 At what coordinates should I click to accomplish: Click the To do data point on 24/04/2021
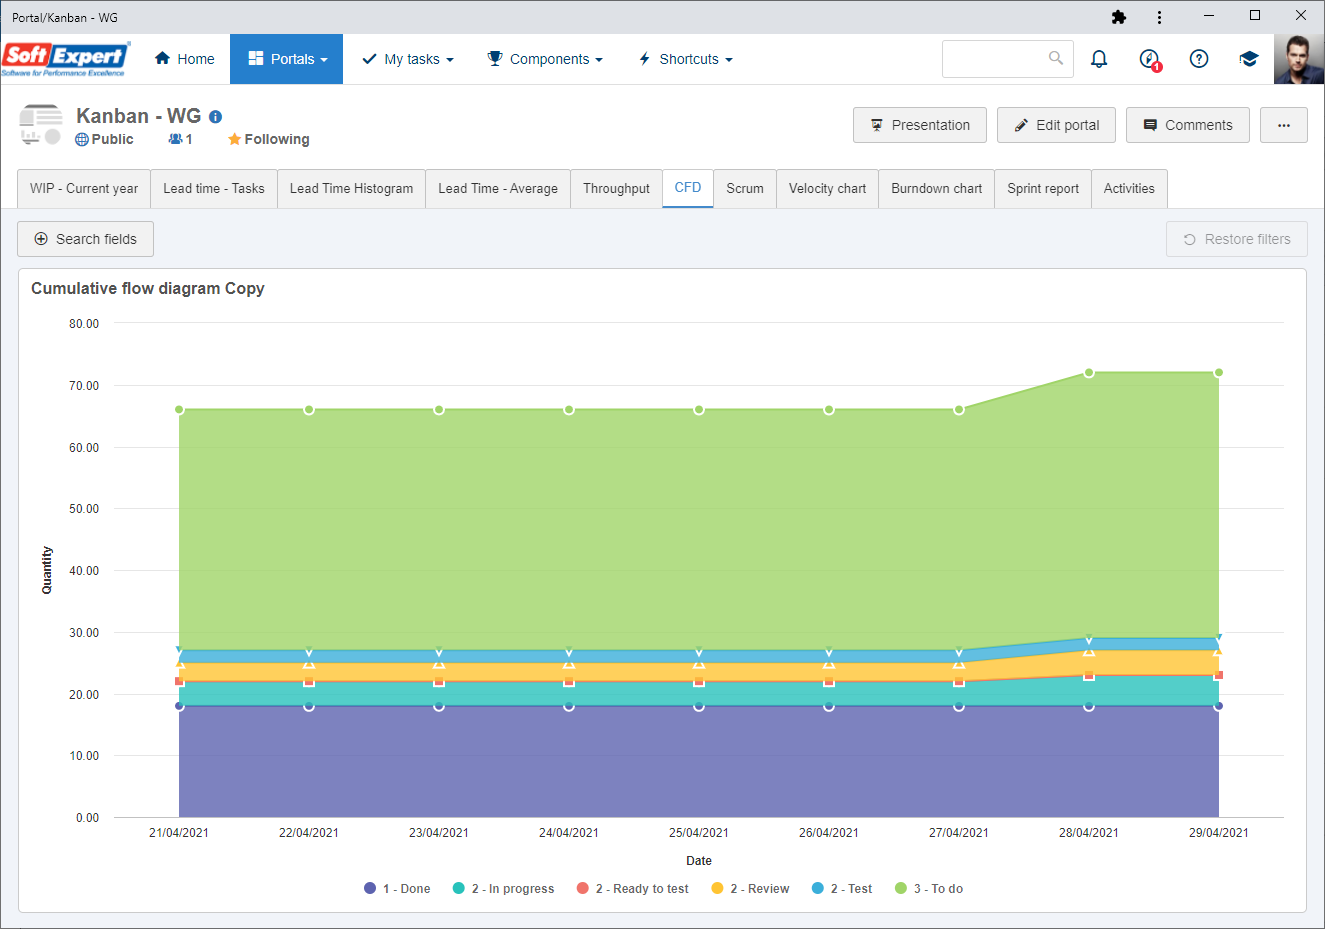569,410
